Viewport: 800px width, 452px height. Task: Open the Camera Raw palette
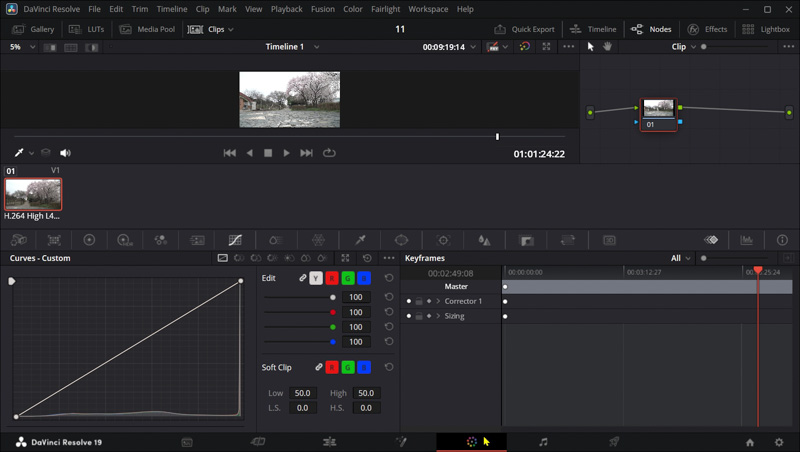[x=19, y=240]
